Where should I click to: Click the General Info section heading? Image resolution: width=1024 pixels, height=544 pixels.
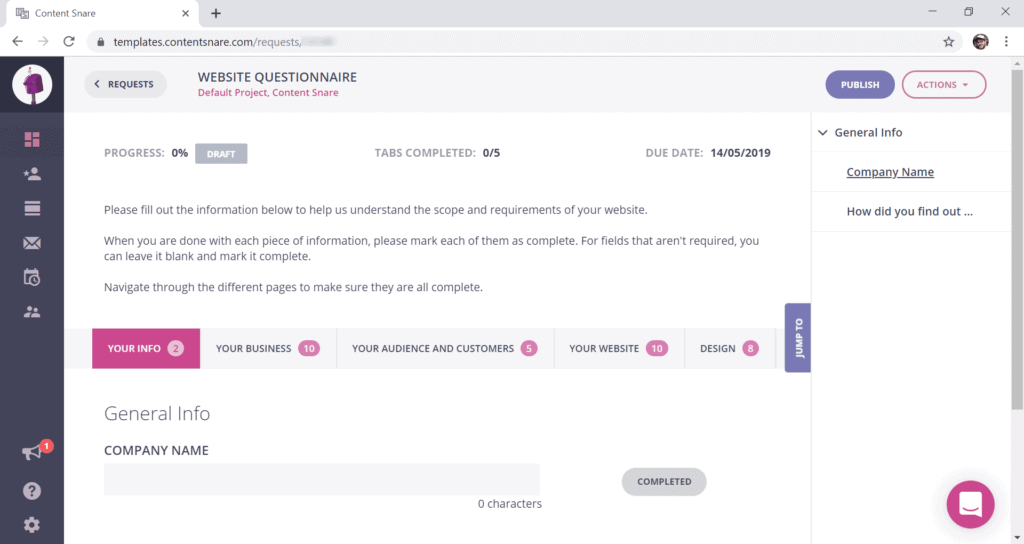157,413
